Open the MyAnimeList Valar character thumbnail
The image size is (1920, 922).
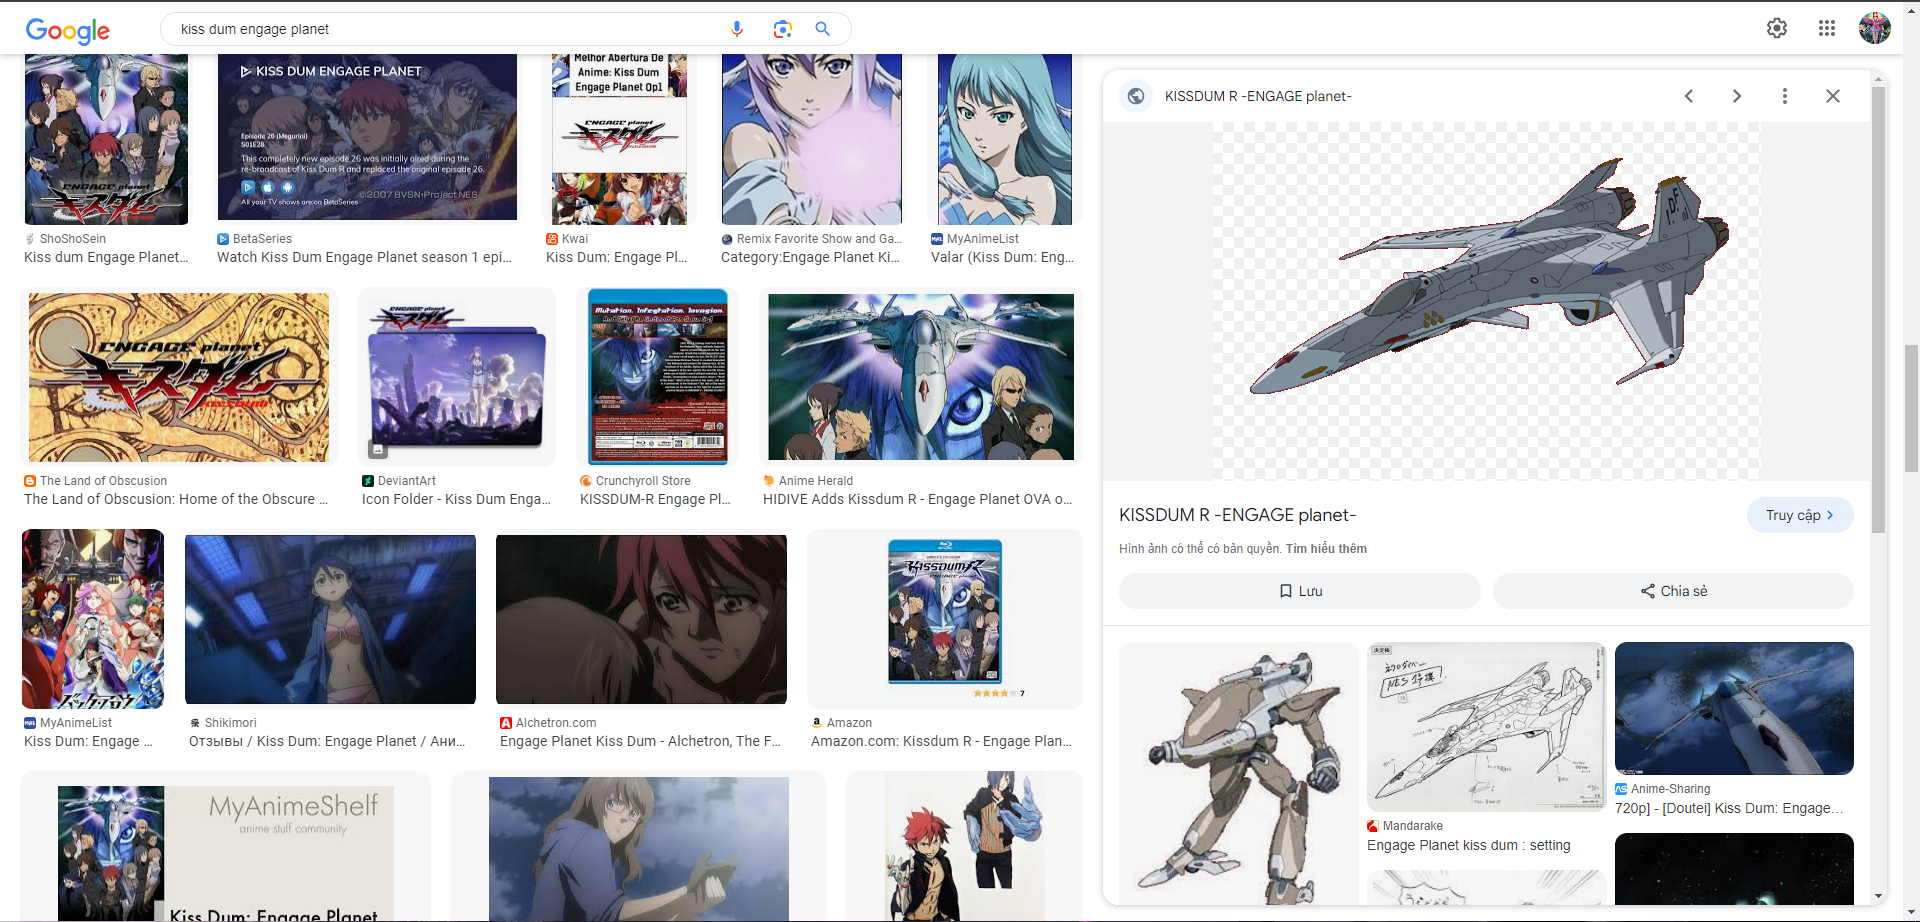(x=1004, y=139)
